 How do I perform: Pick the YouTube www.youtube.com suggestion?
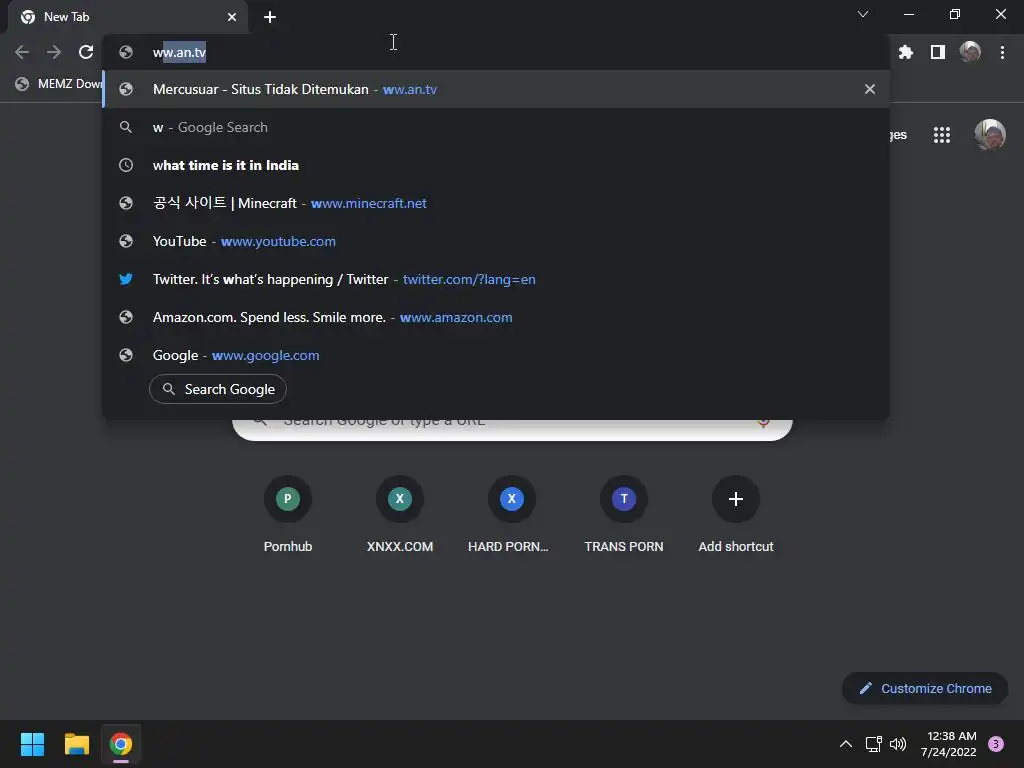pyautogui.click(x=496, y=241)
